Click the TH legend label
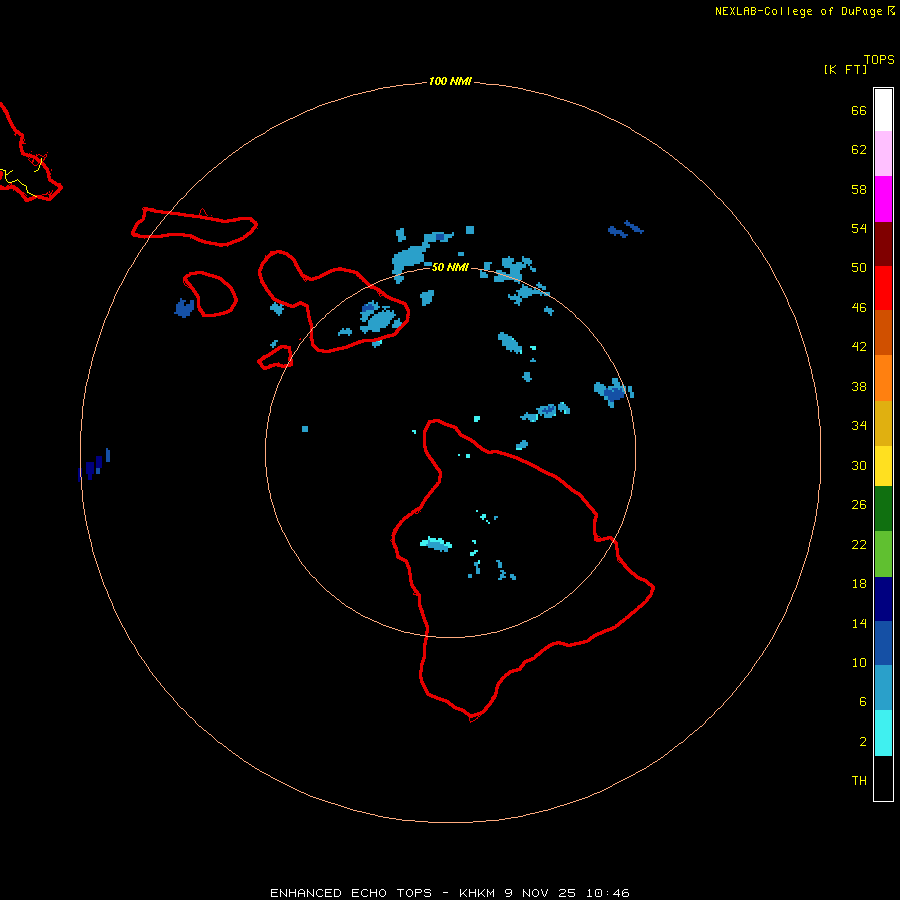Screen dimensions: 900x900 click(x=859, y=780)
